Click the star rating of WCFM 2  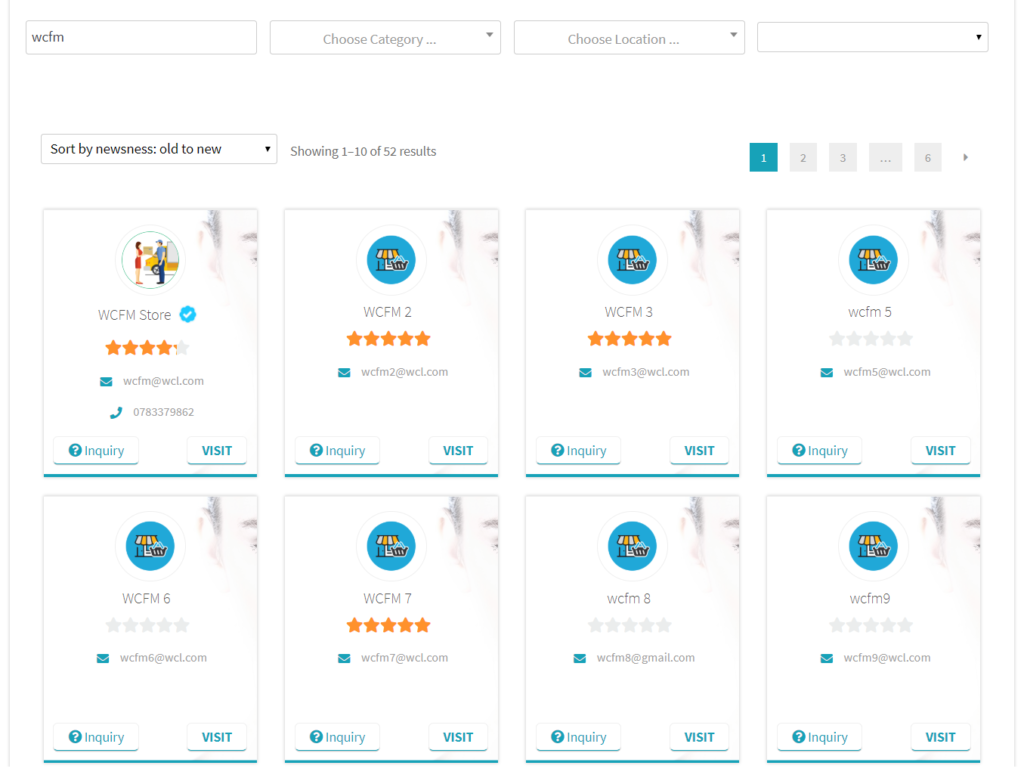click(389, 339)
